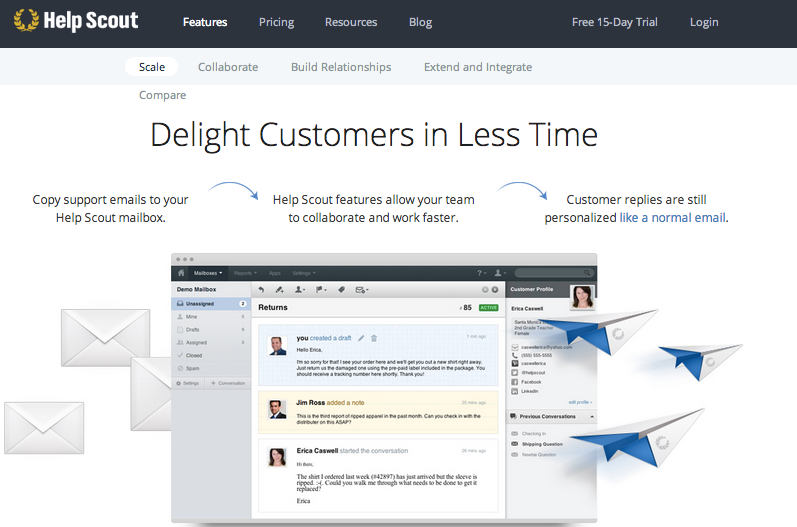
Task: Click the 'edit profile' link
Action: pos(580,402)
